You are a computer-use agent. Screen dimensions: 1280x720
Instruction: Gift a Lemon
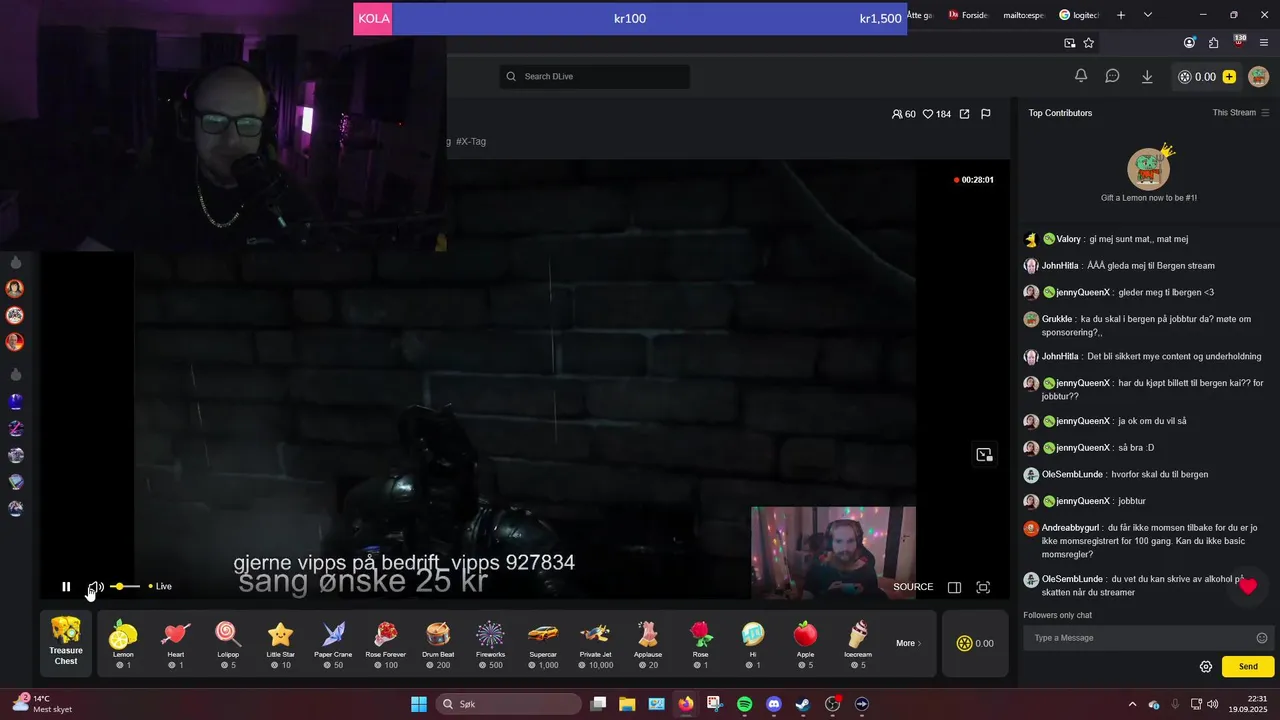point(123,644)
